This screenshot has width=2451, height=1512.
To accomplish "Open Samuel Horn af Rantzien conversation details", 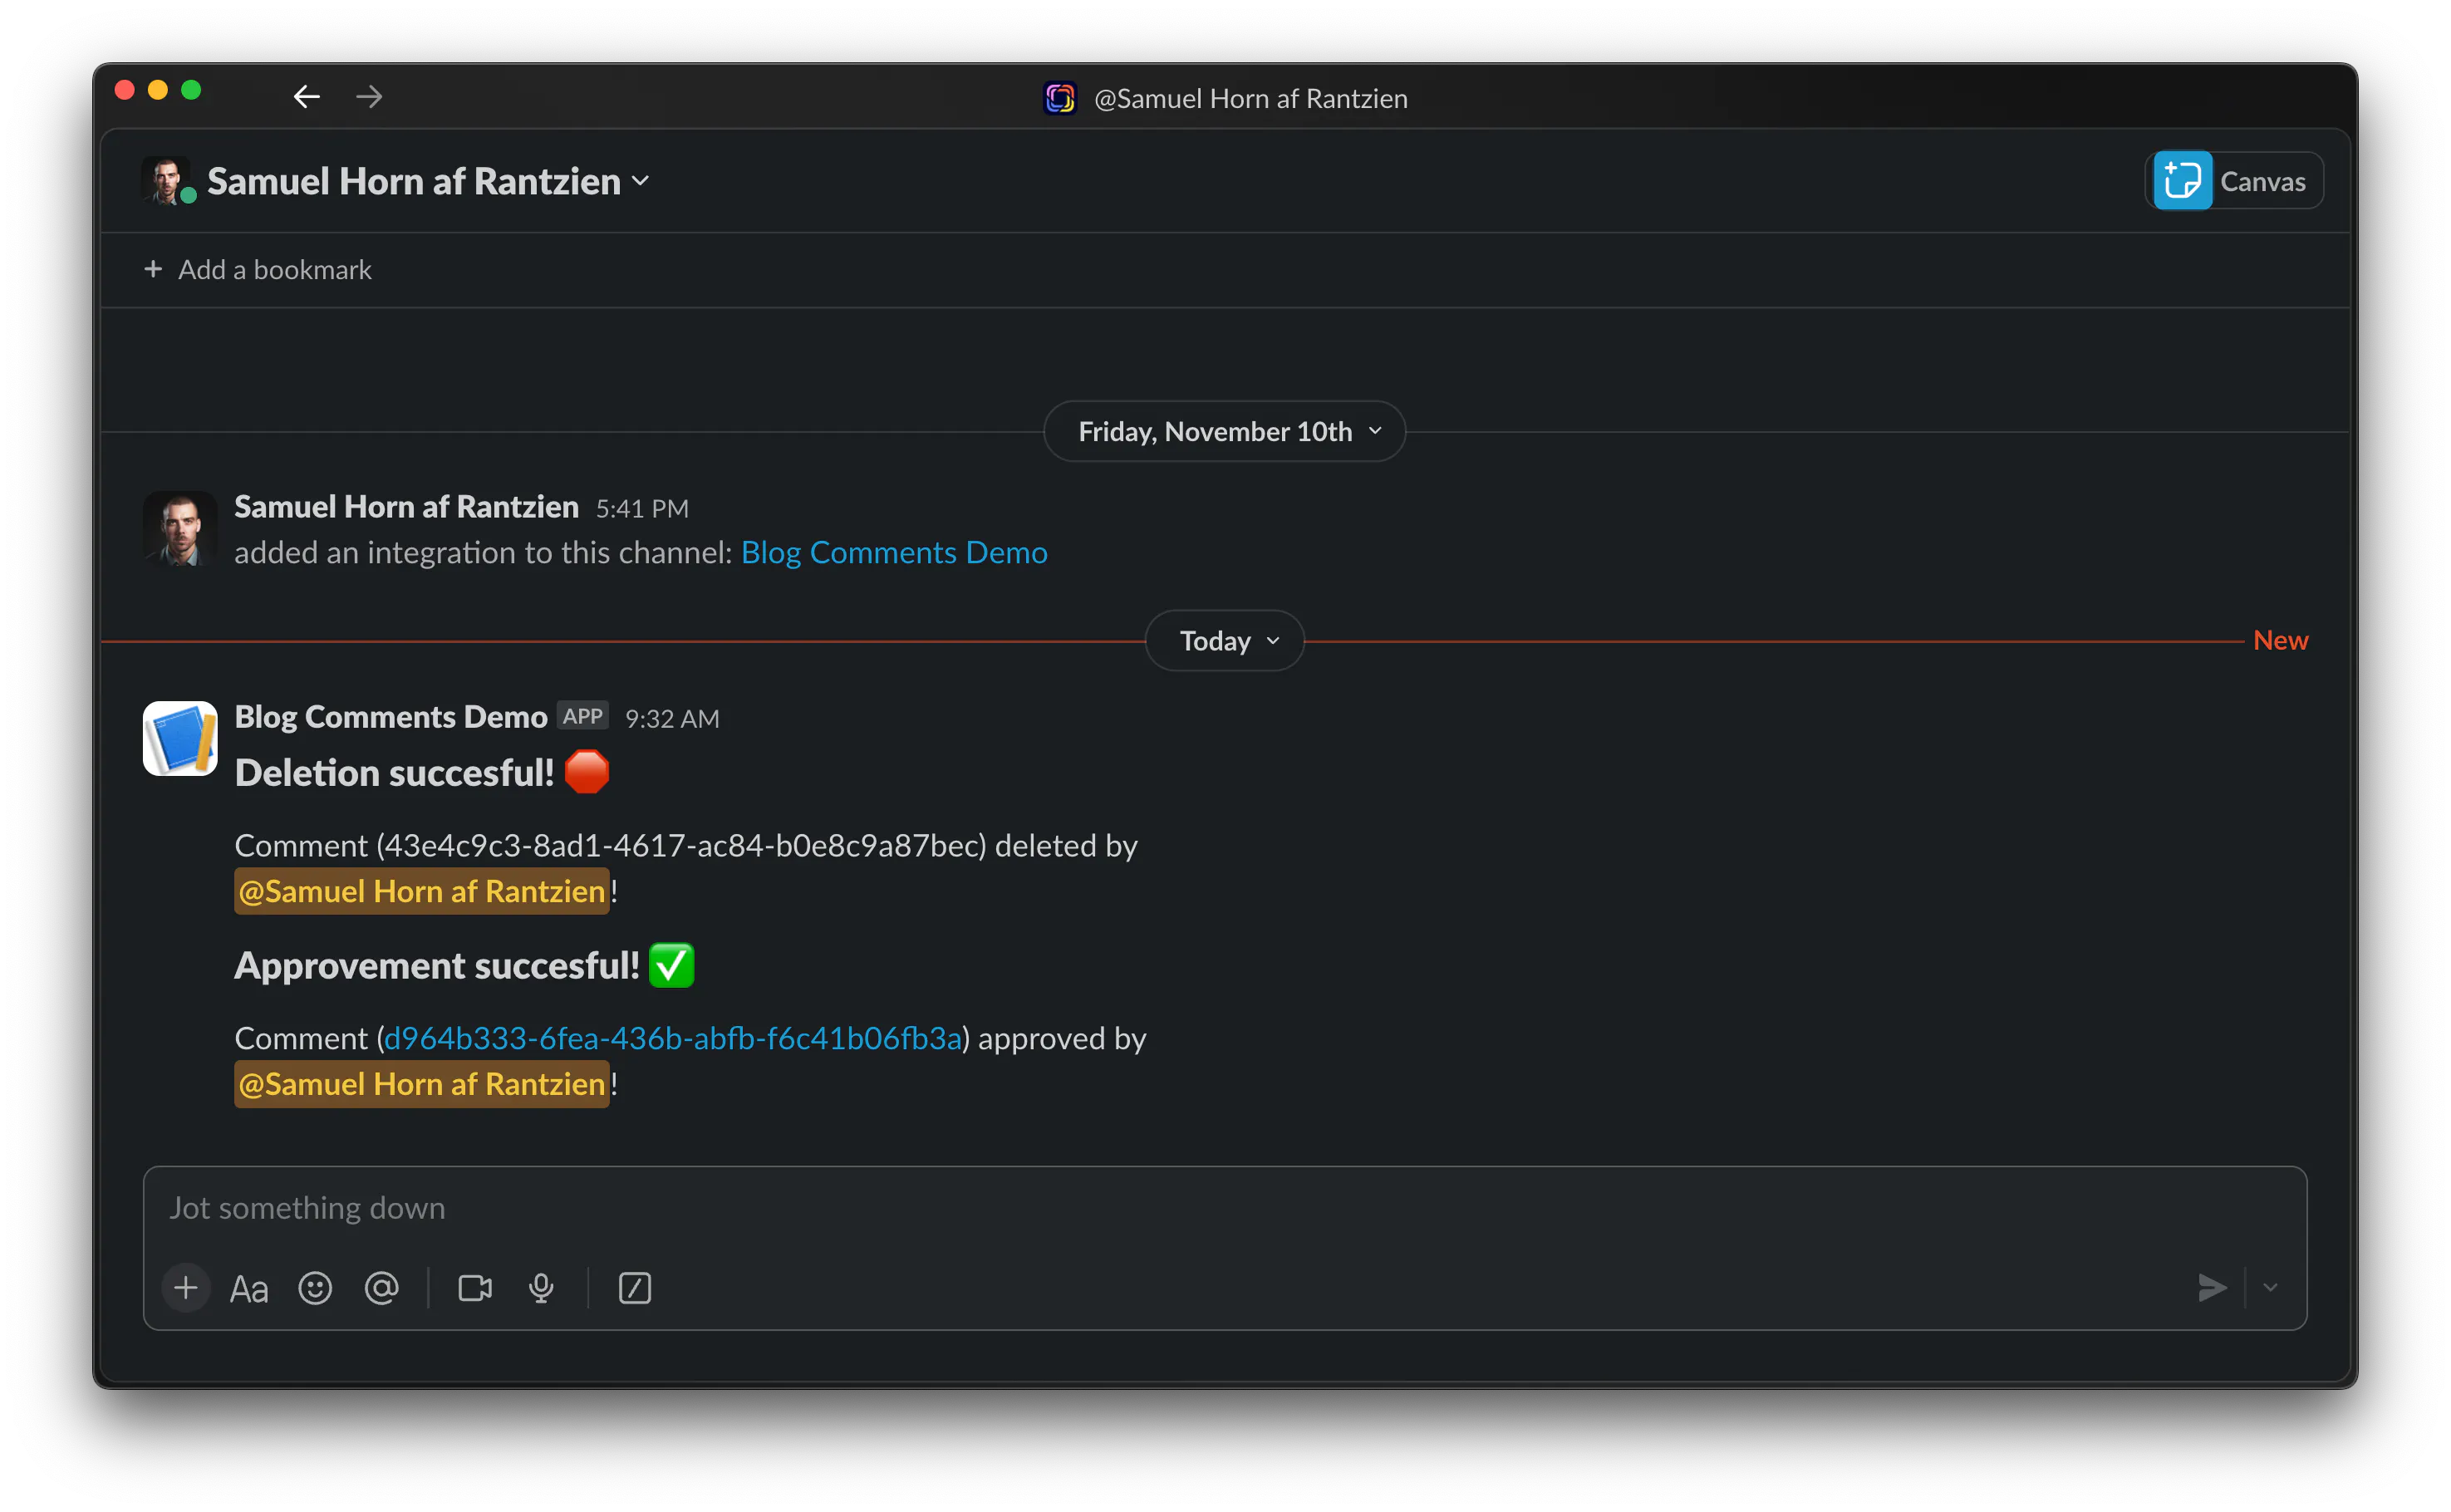I will tap(428, 181).
